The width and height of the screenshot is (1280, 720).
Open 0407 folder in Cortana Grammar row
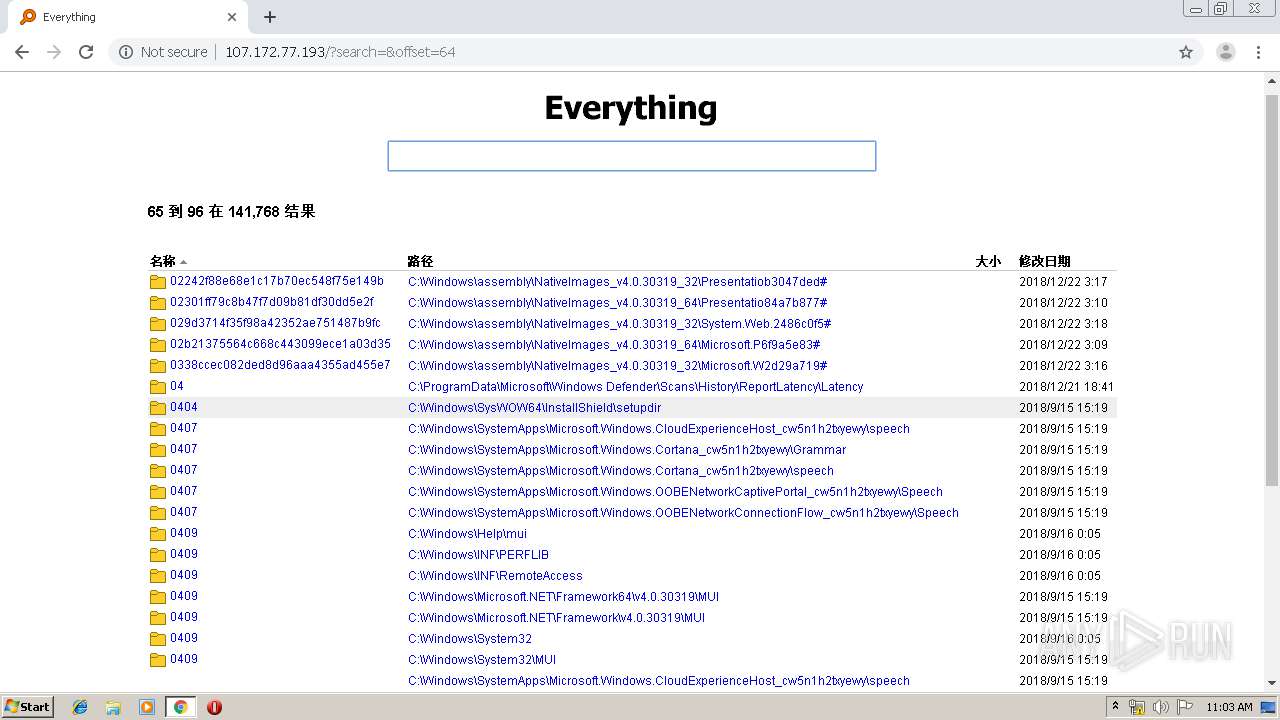184,449
